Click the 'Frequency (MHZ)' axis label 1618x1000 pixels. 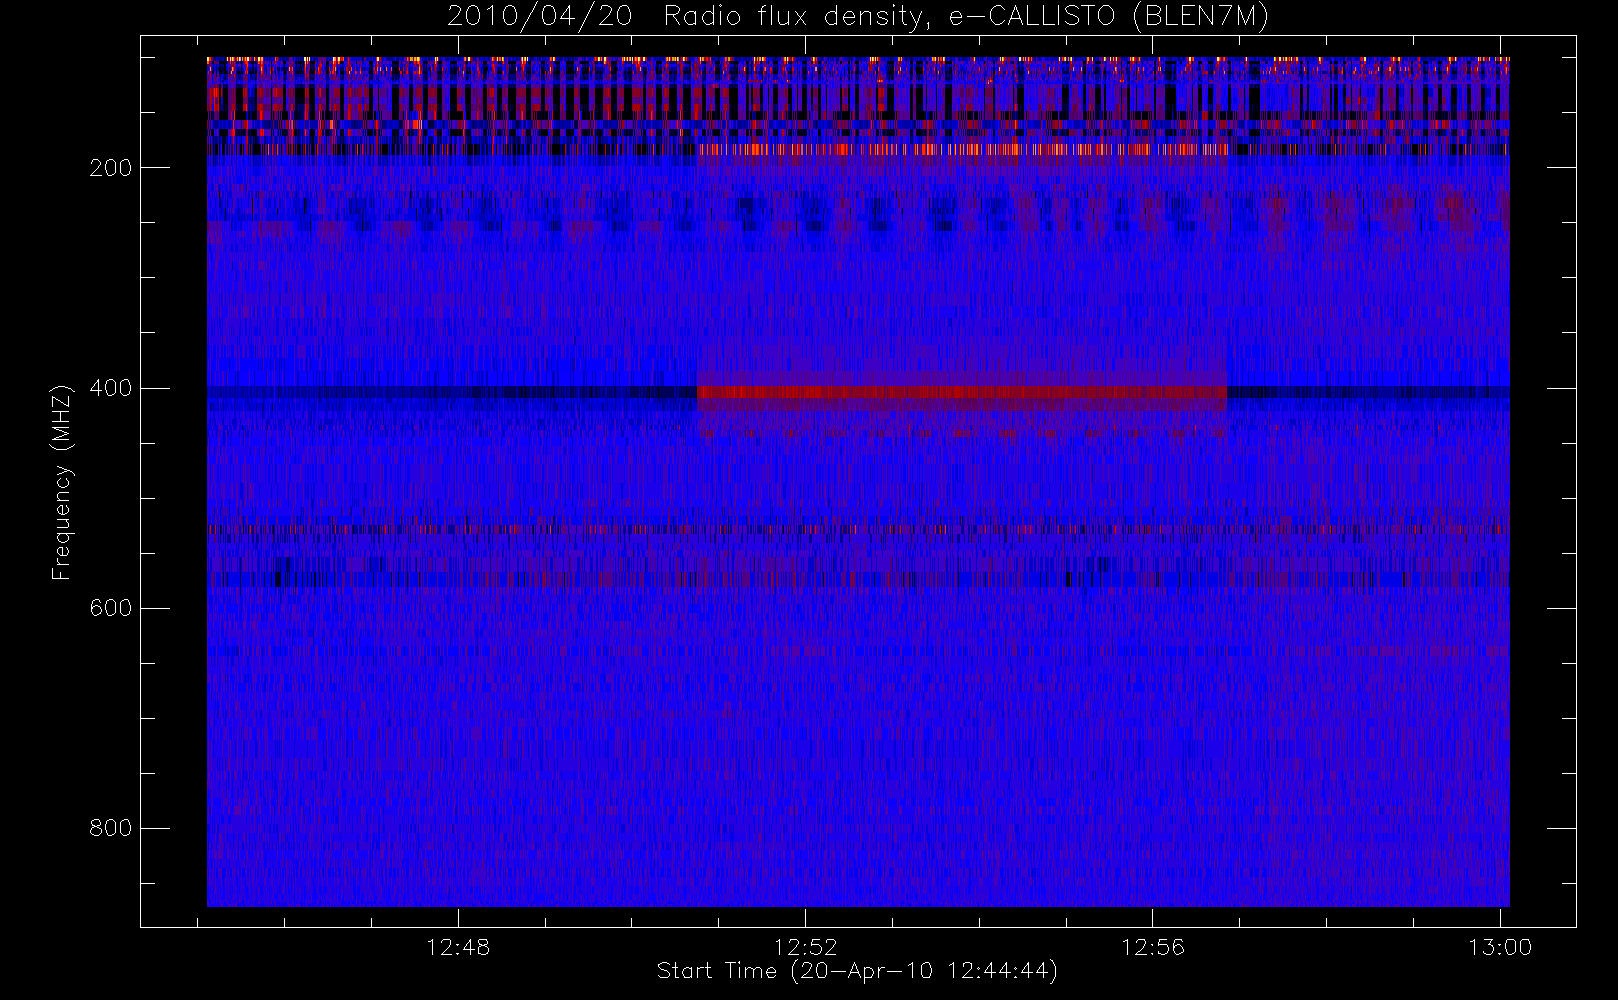pos(62,482)
